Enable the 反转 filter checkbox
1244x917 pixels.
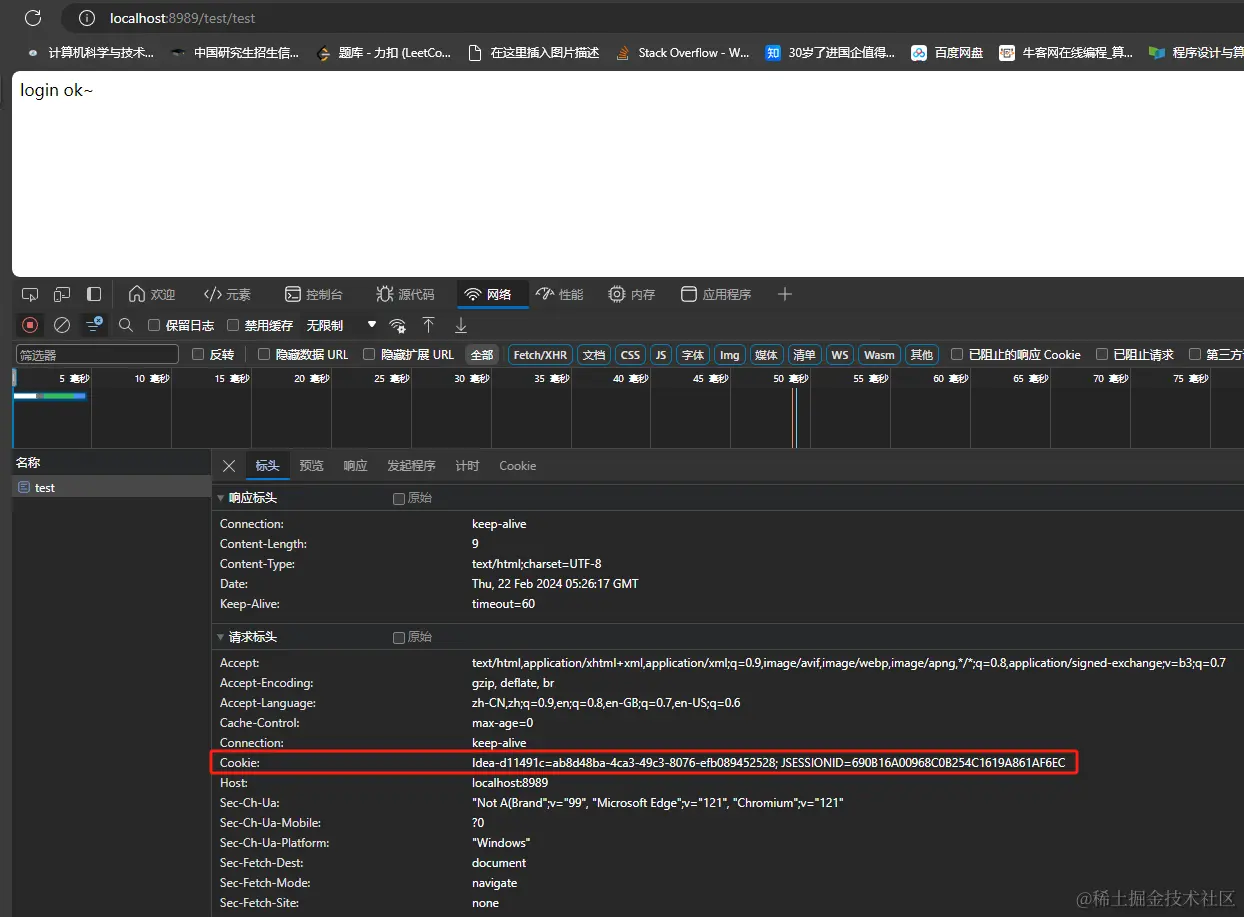198,354
